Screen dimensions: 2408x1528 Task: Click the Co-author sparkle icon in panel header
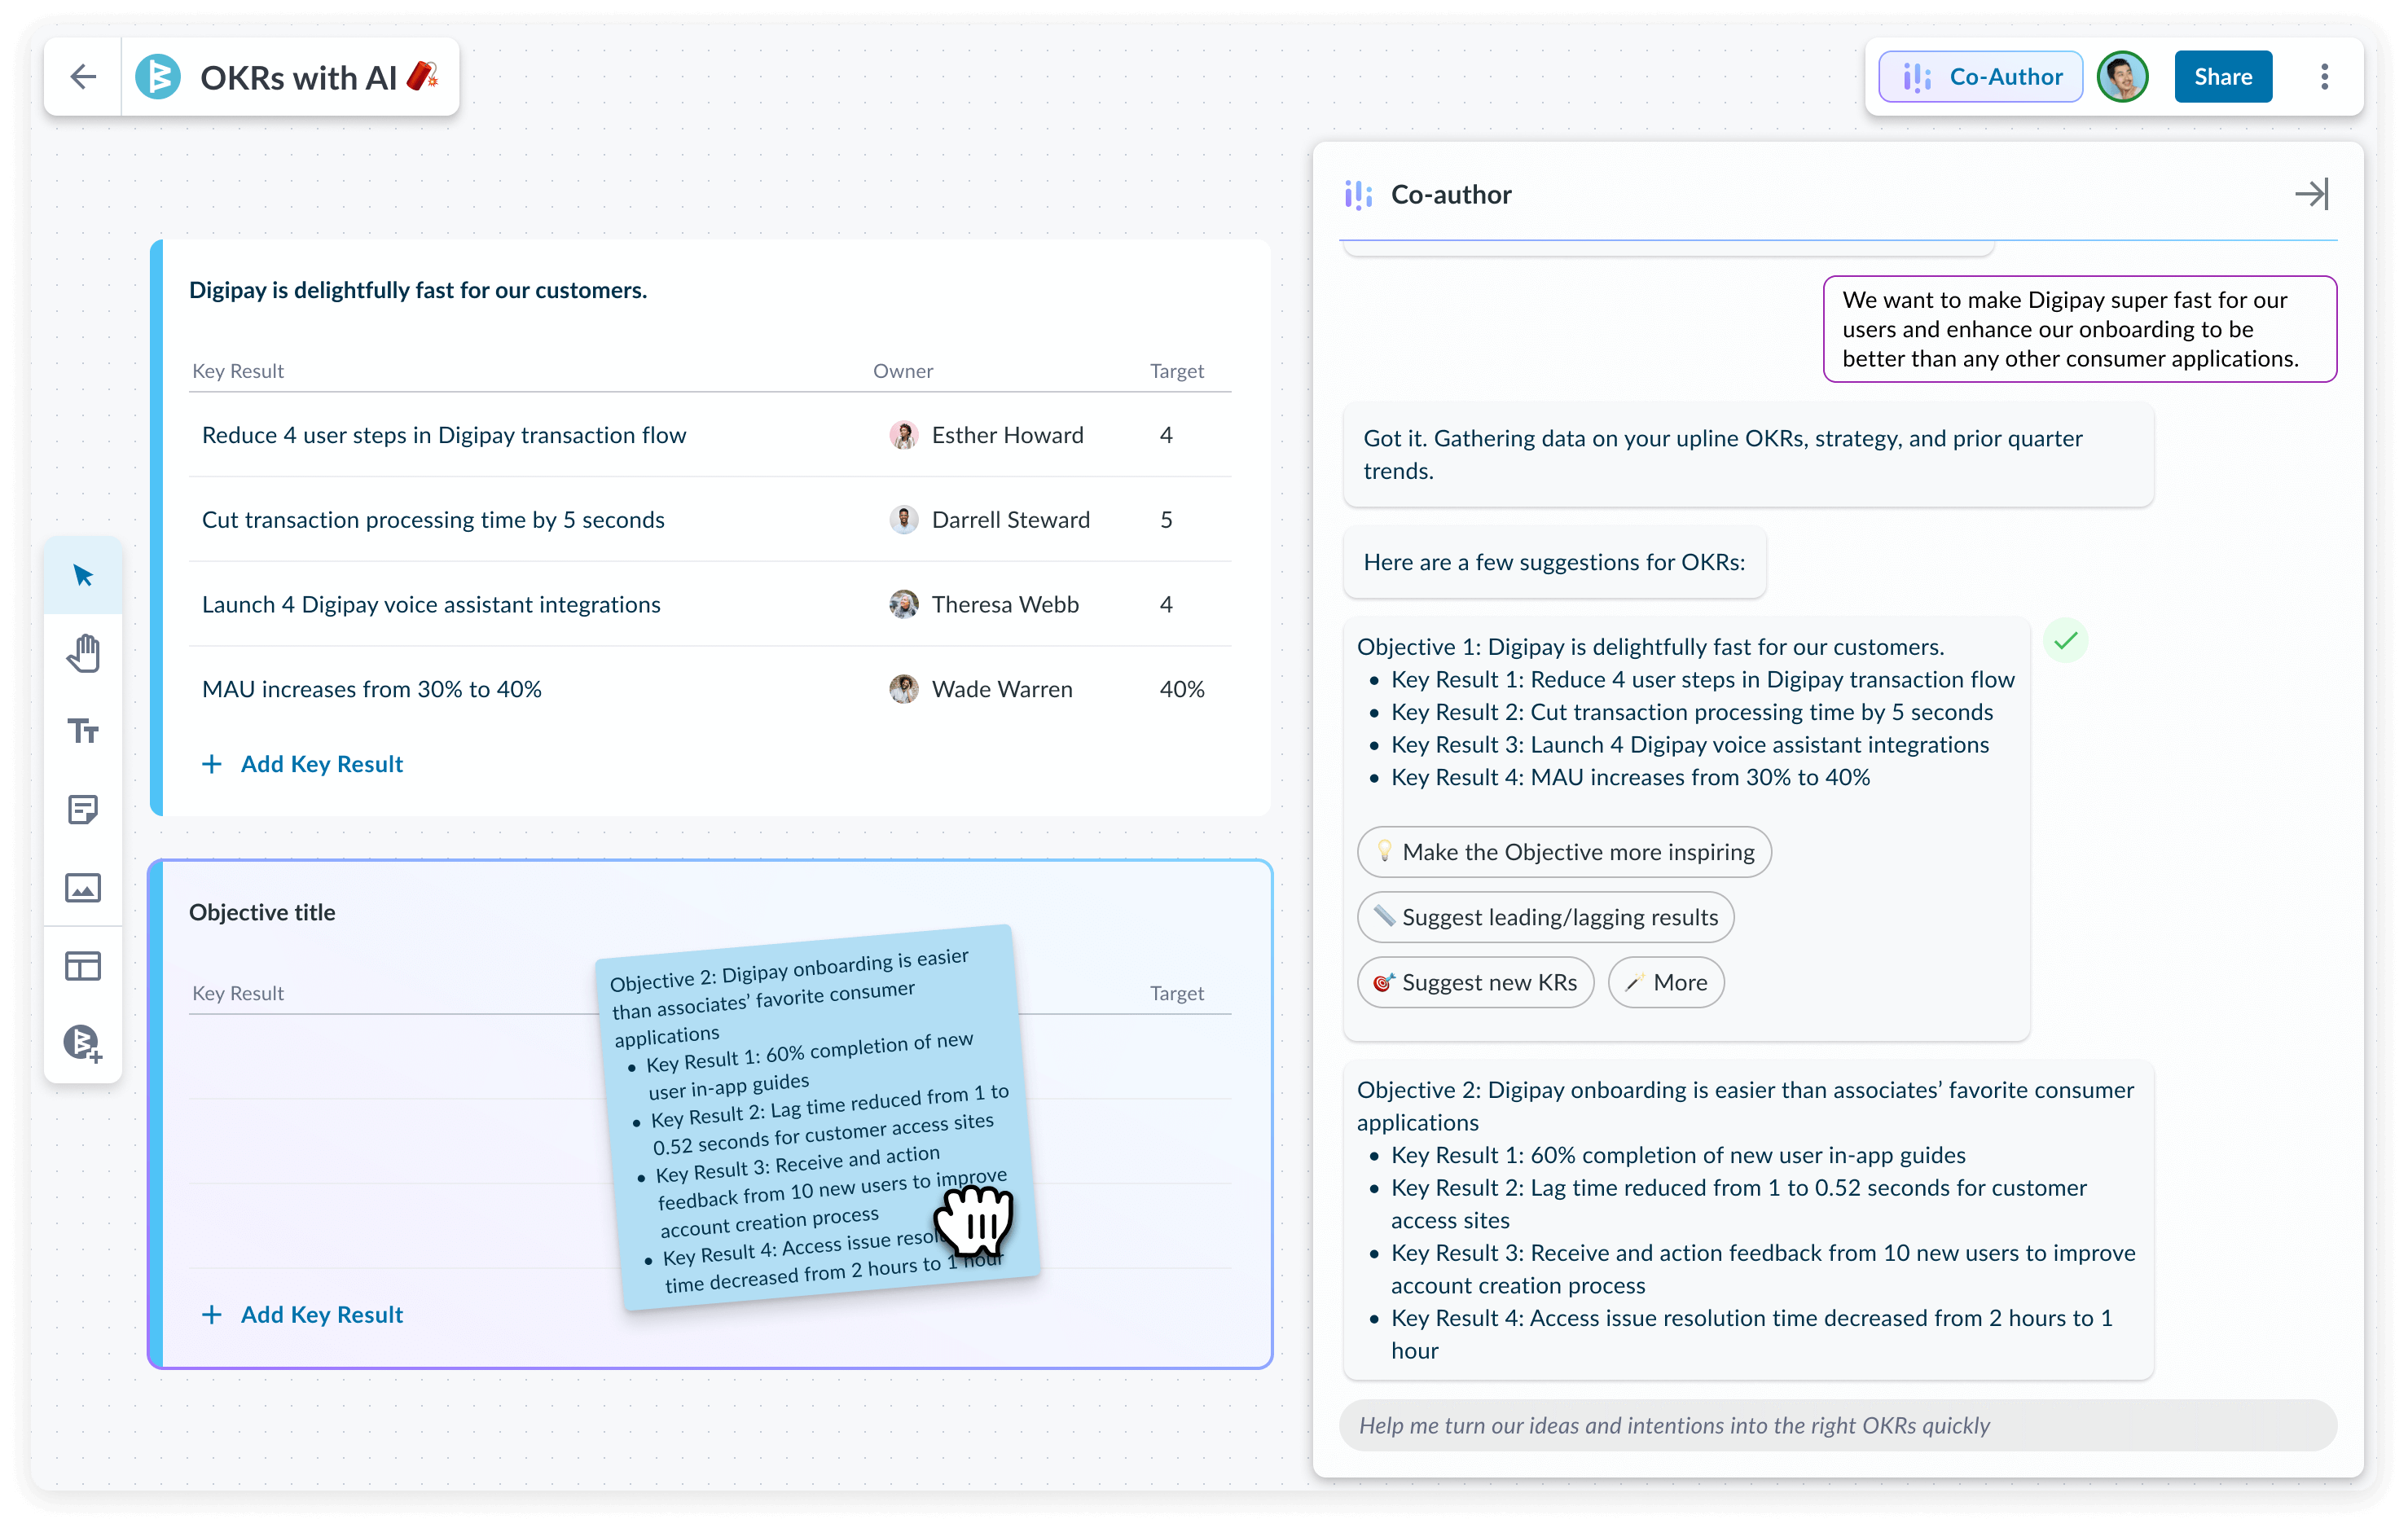tap(1357, 195)
